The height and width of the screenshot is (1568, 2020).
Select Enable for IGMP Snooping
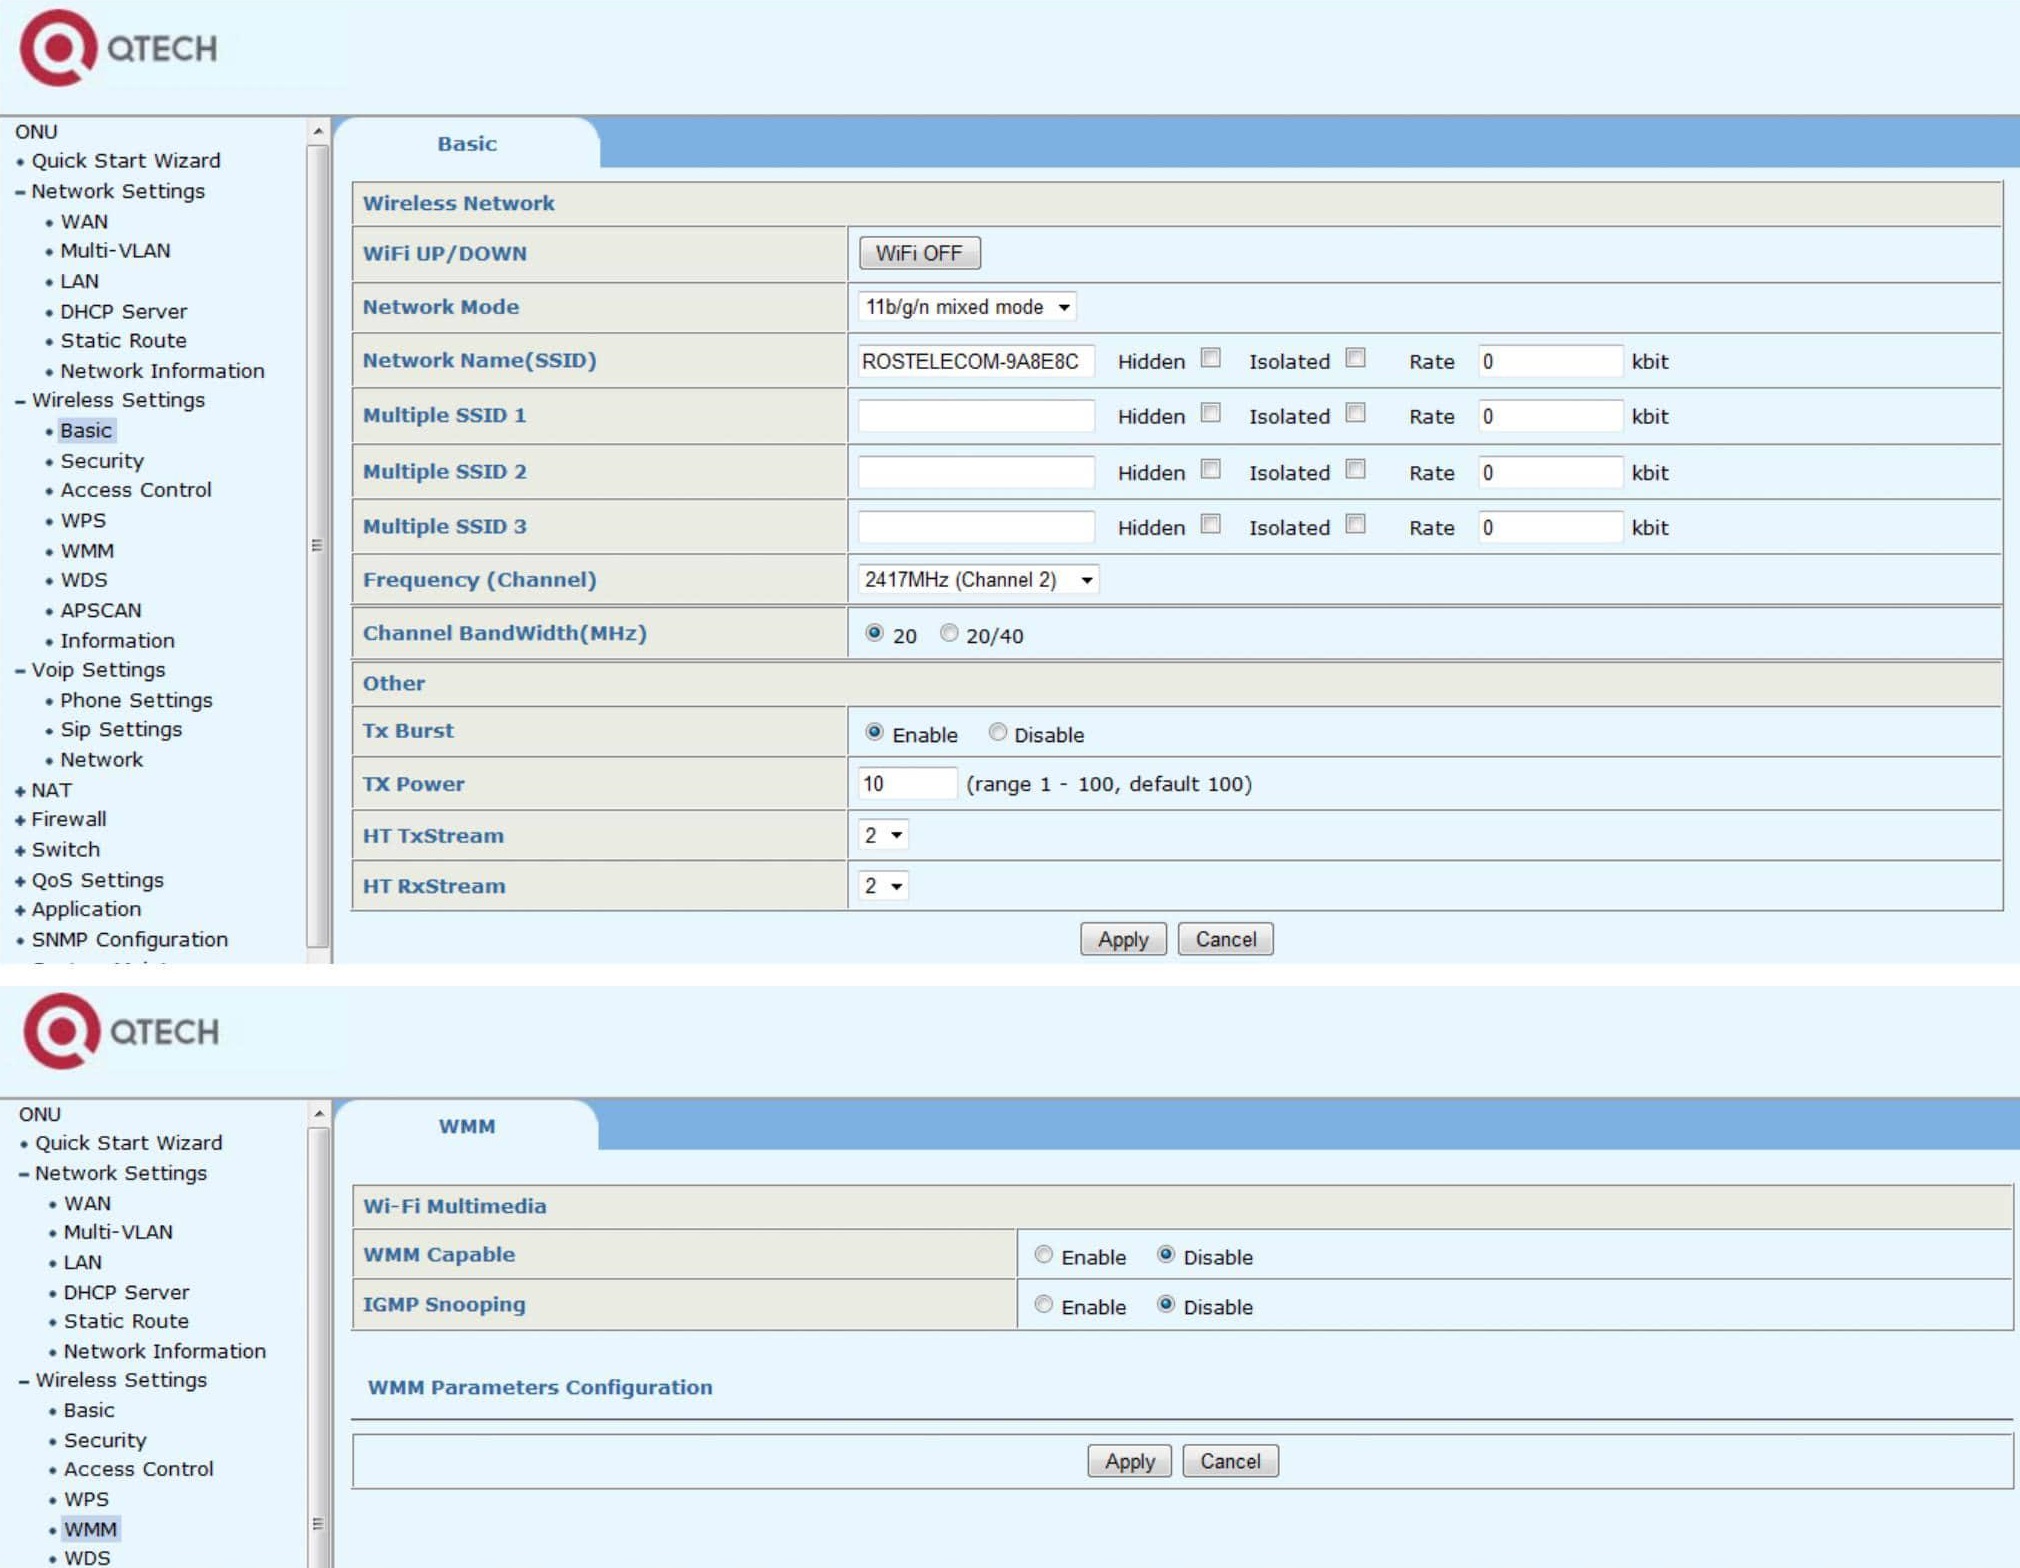click(x=1043, y=1305)
